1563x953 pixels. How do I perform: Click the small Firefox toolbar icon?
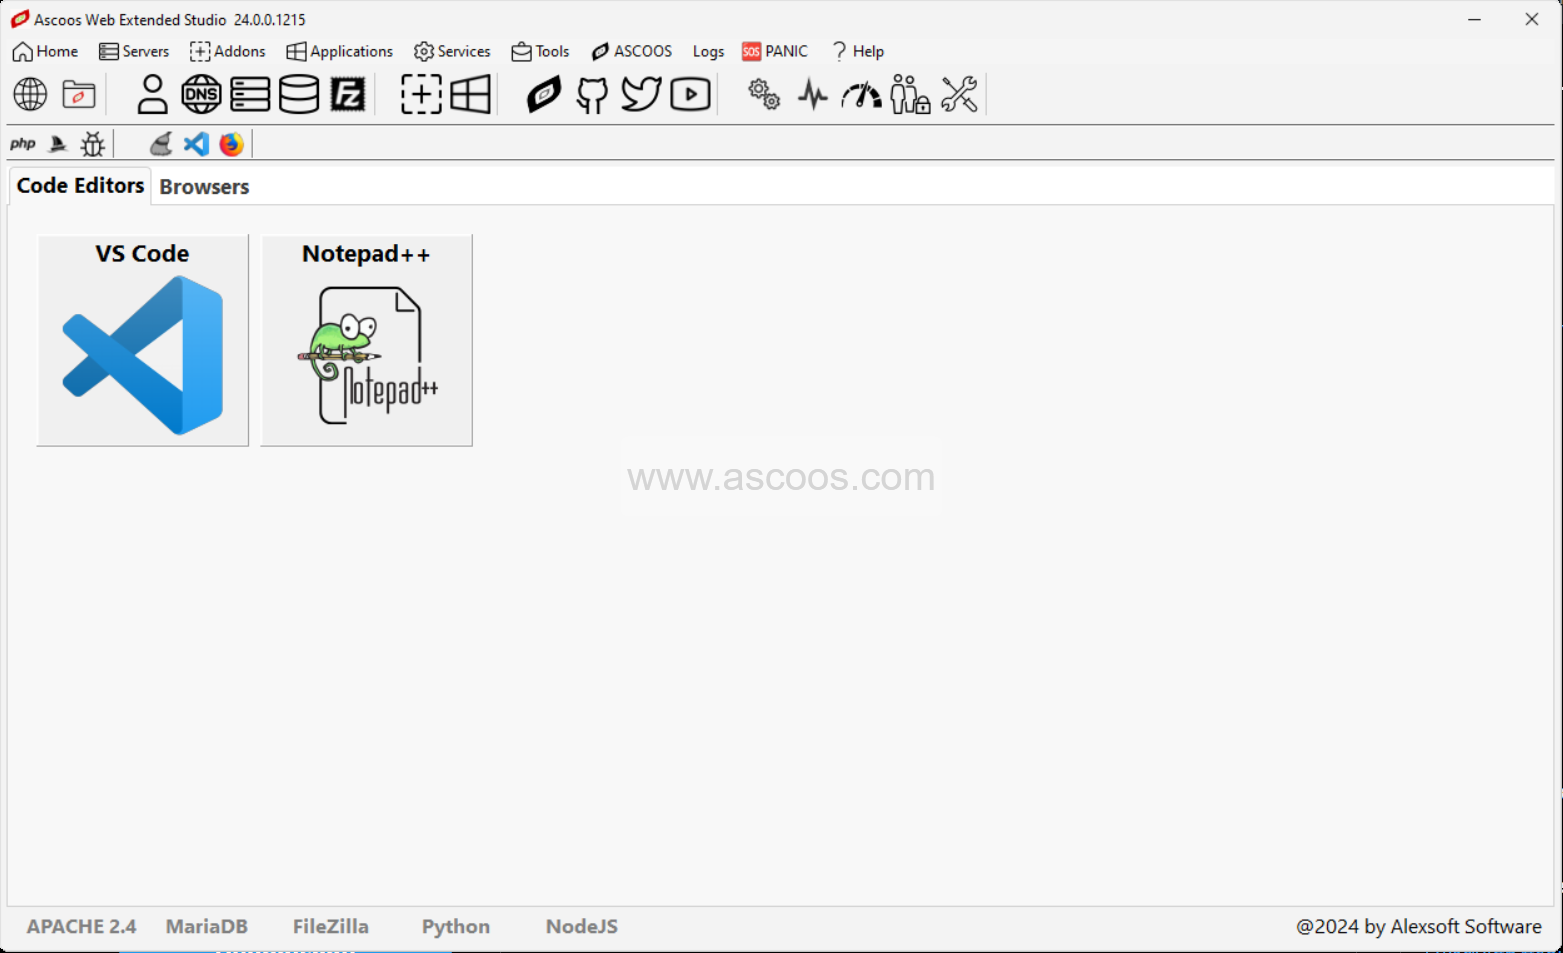point(231,144)
